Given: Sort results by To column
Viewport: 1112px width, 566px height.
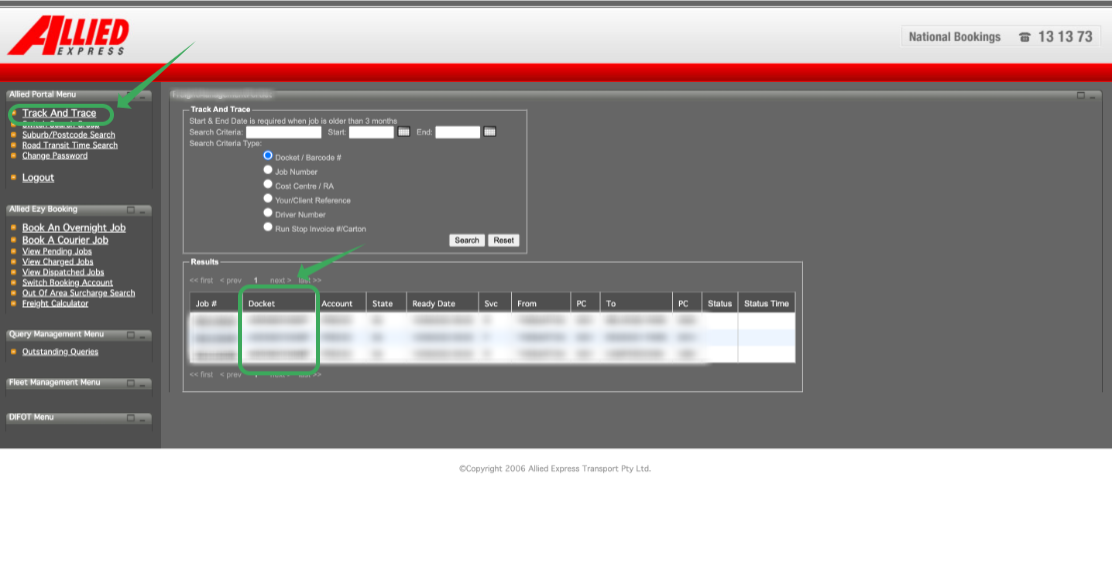Looking at the screenshot, I should click(x=611, y=304).
